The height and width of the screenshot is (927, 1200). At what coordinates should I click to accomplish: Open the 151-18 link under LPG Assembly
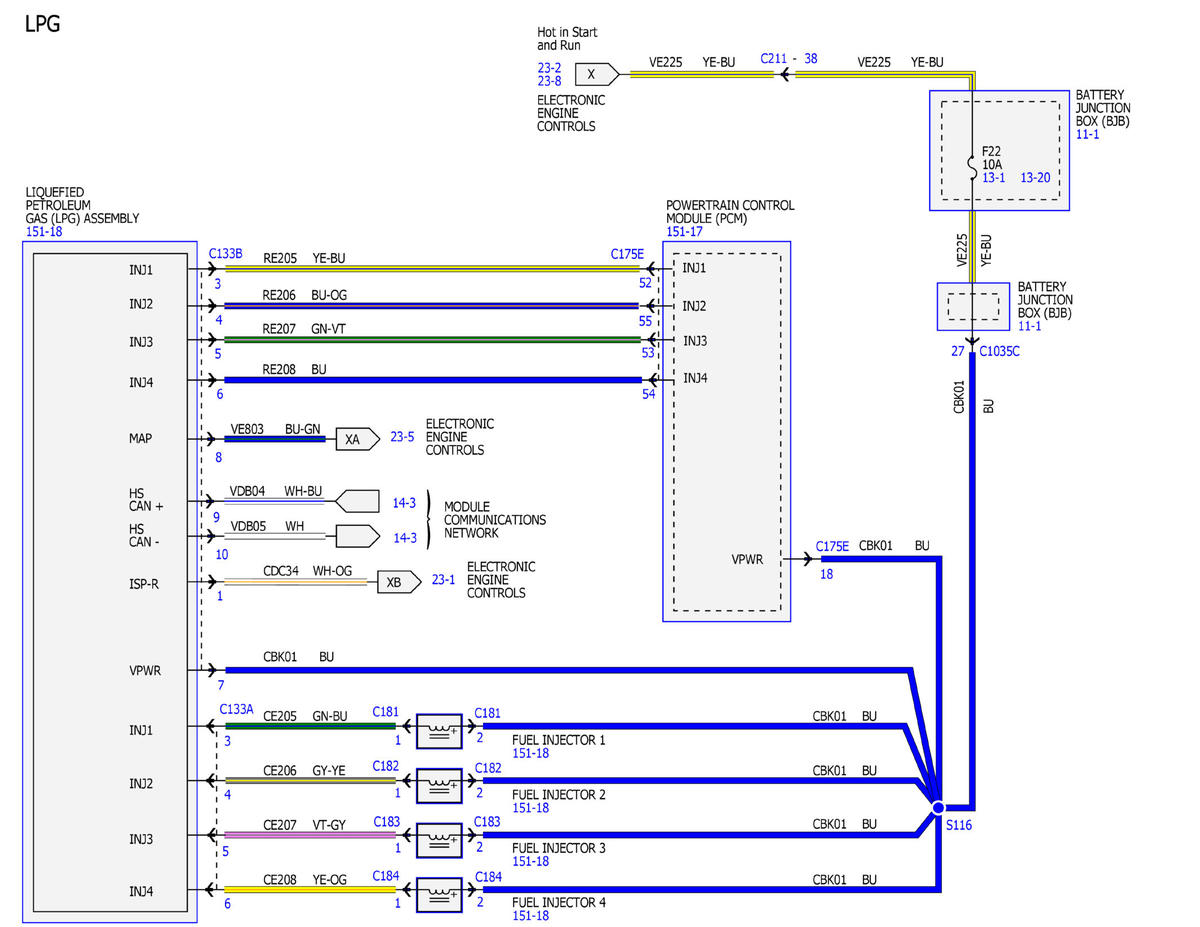pyautogui.click(x=43, y=232)
